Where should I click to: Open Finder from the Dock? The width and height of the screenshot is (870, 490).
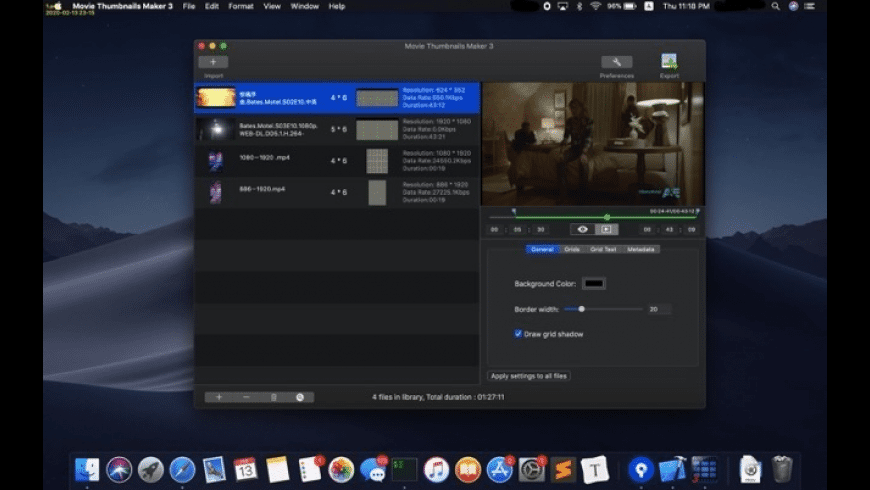87,469
